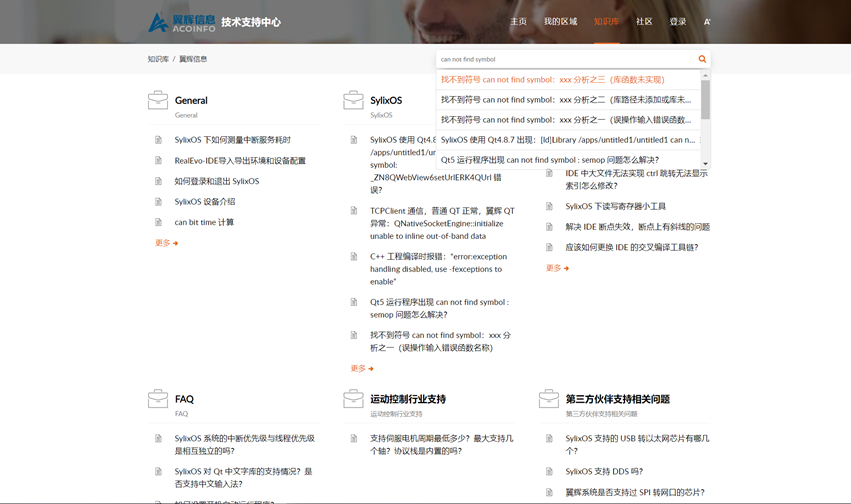
Task: Expand more General articles via 更多
Action: (166, 243)
